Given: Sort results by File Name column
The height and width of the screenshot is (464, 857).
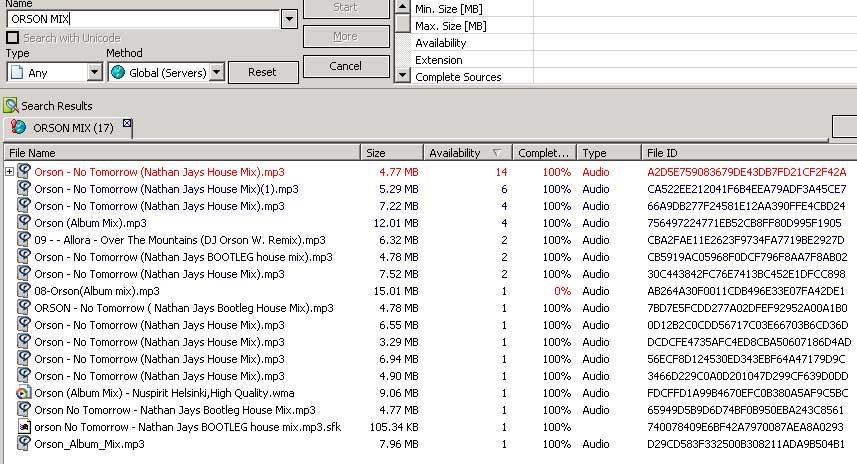Looking at the screenshot, I should coord(182,153).
